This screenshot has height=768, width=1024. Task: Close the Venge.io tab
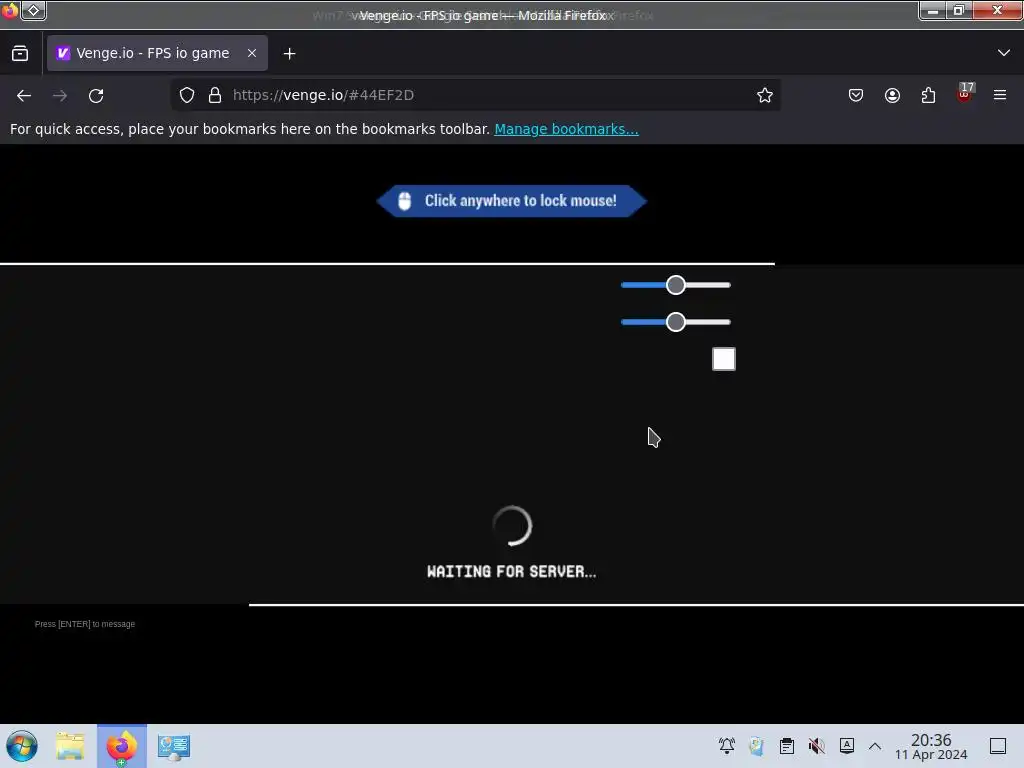pyautogui.click(x=252, y=53)
